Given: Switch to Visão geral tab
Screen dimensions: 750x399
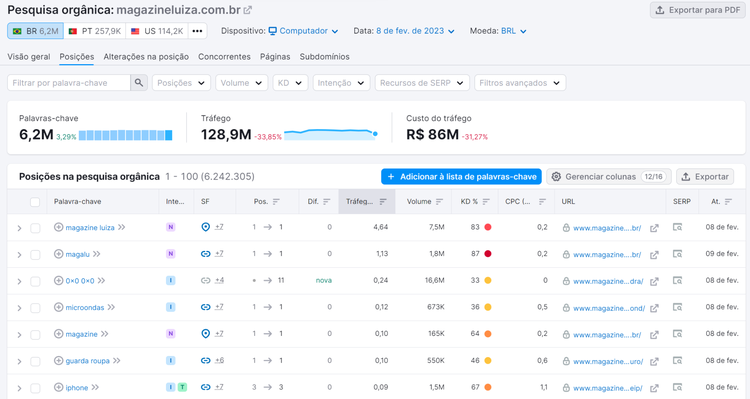Looking at the screenshot, I should pyautogui.click(x=29, y=56).
